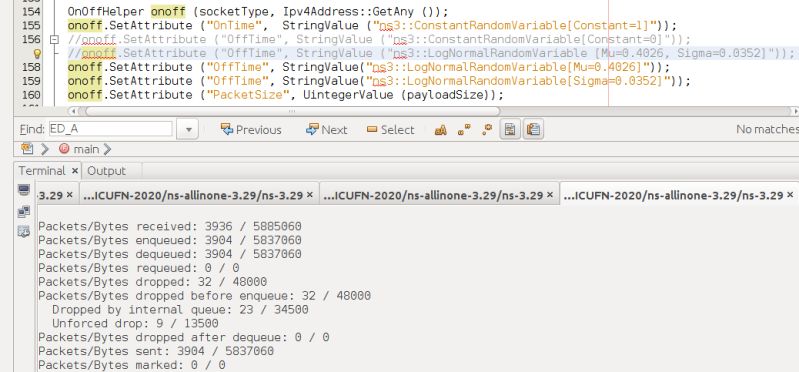Click line number 159 in gutter

32,81
